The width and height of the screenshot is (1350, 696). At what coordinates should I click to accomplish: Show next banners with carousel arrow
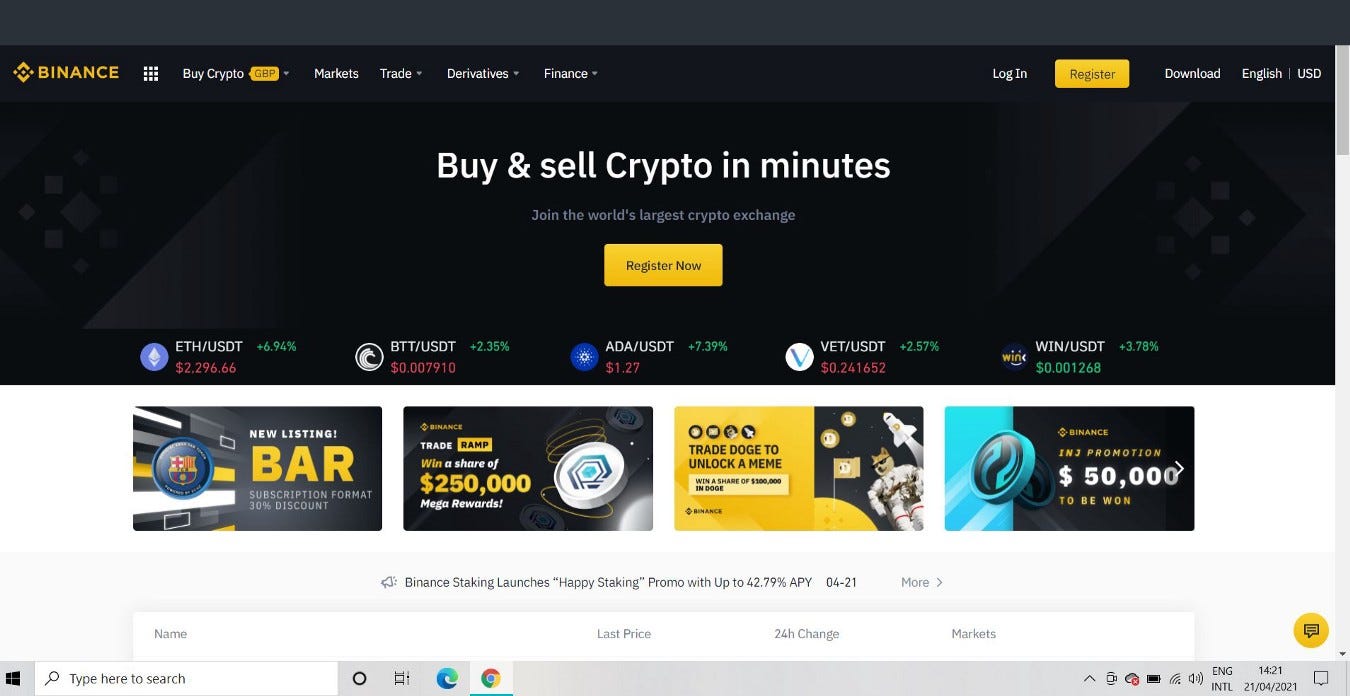(x=1178, y=468)
